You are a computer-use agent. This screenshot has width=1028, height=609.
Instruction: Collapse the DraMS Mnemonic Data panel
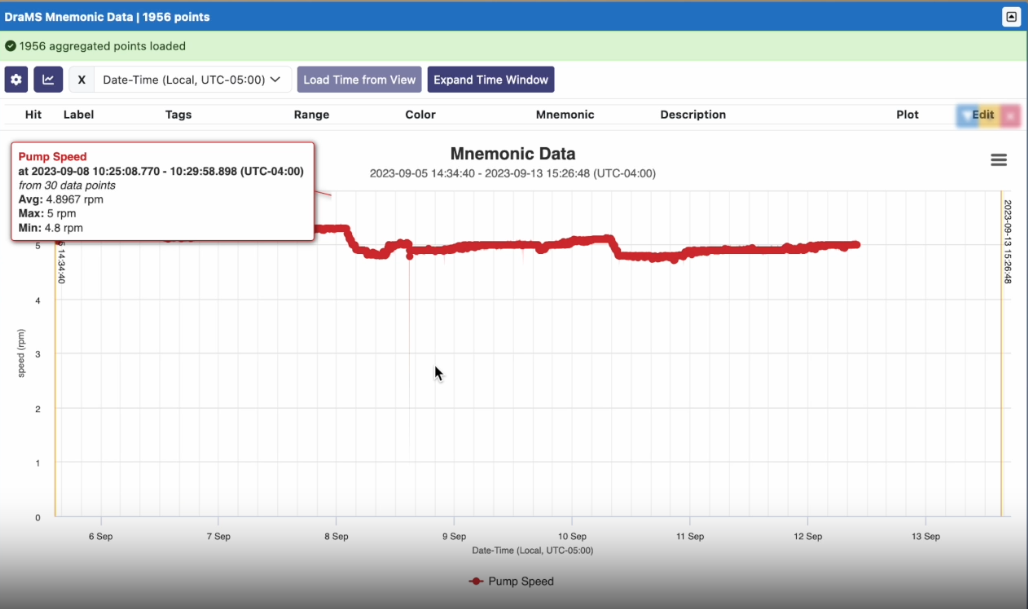coord(1010,17)
